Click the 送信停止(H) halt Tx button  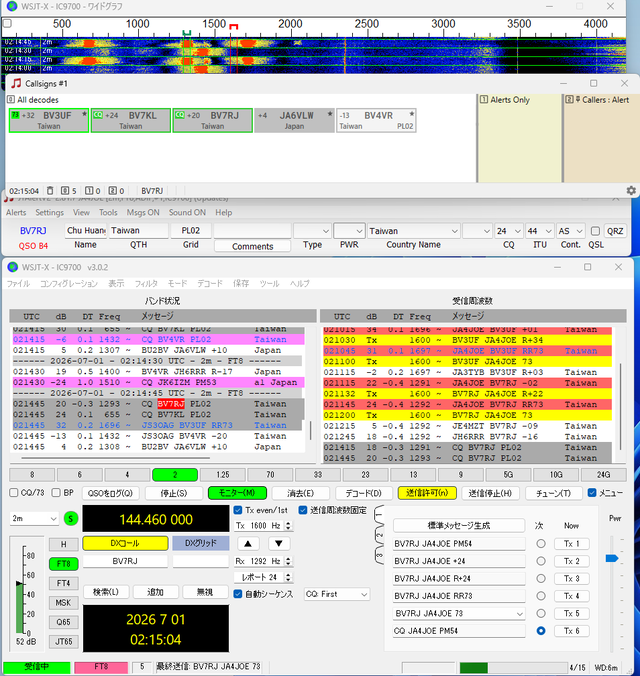pyautogui.click(x=490, y=493)
